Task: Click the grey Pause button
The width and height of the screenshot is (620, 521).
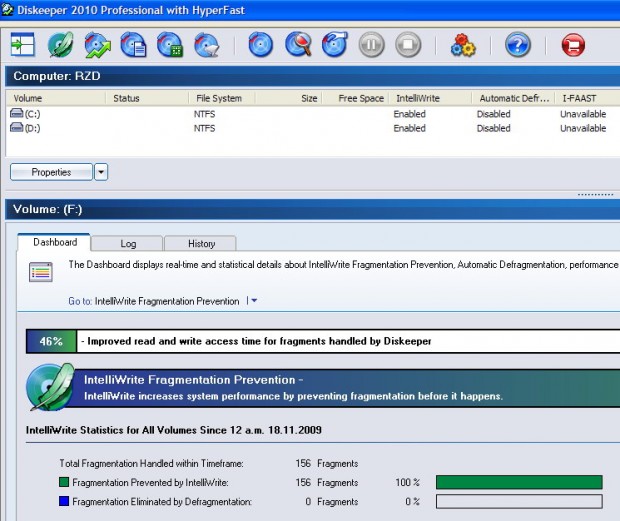Action: point(371,45)
